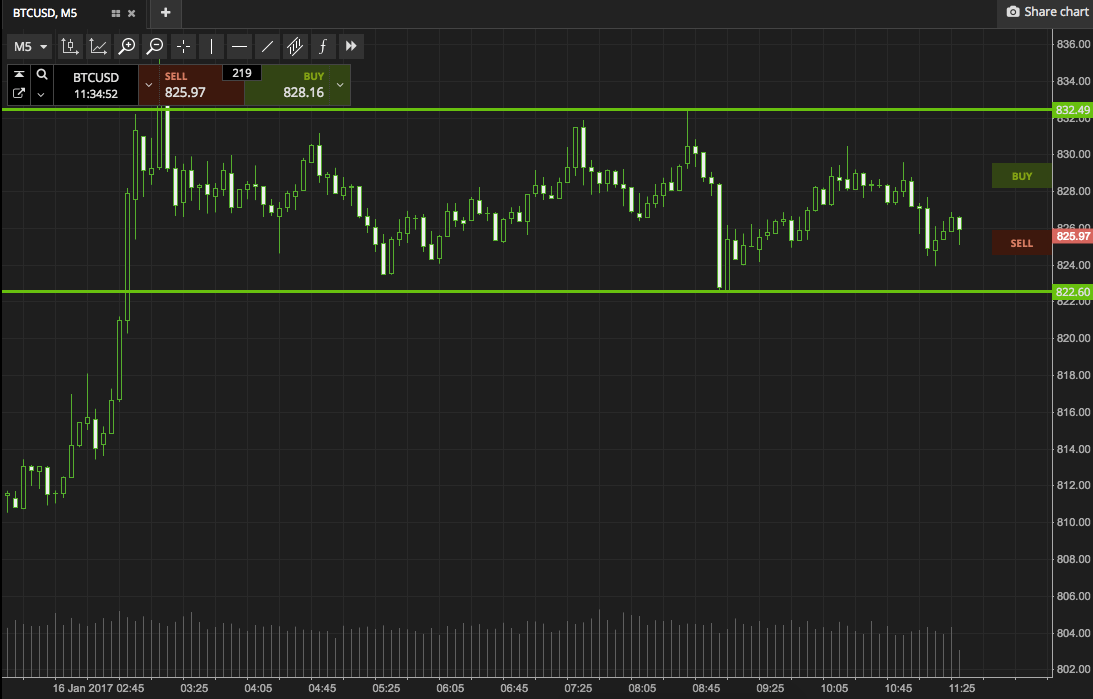Collapse the quick trade panel

19,74
